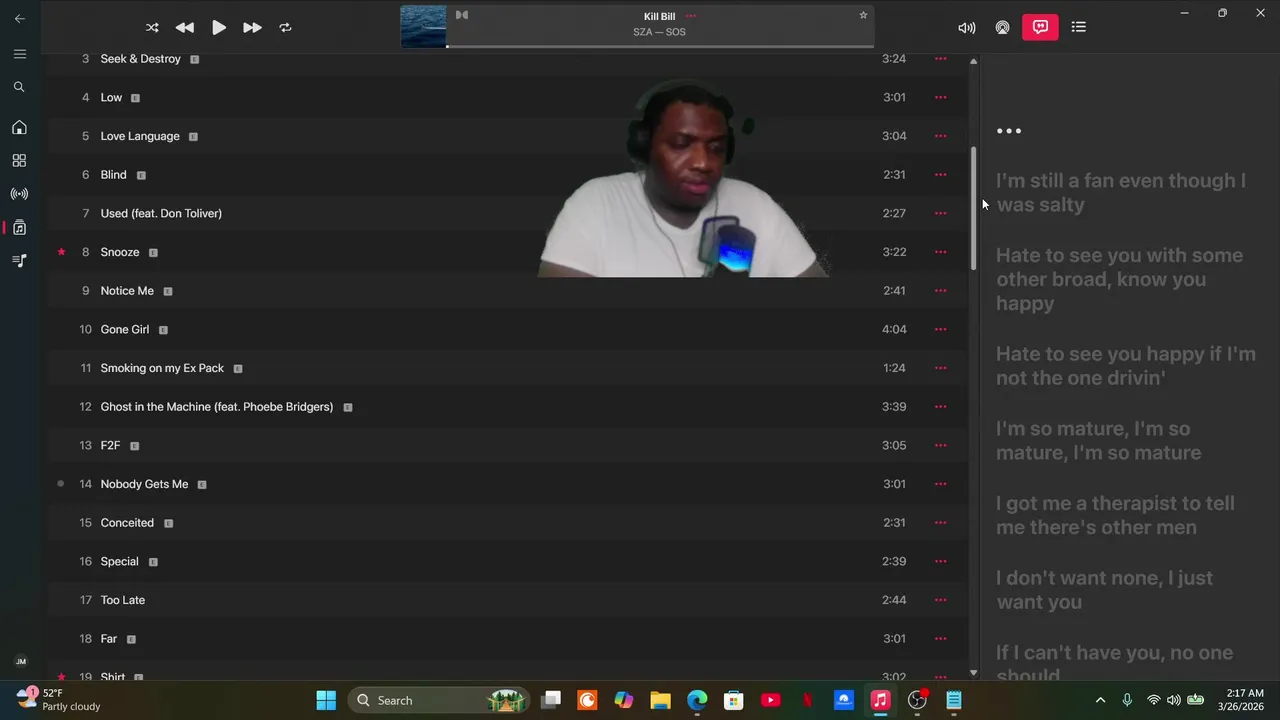The image size is (1280, 720).
Task: Open clock and date flyout
Action: [x=1239, y=700]
